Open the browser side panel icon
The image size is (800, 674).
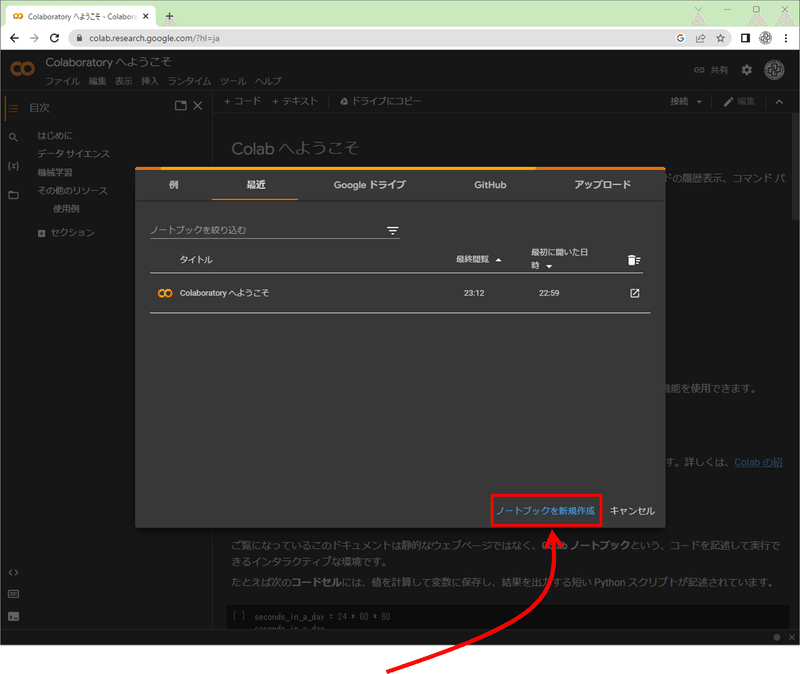pos(745,38)
